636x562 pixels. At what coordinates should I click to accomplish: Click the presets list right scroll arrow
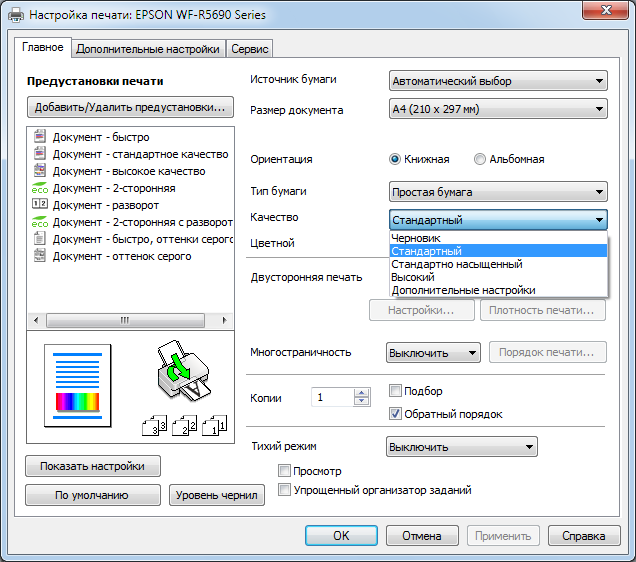point(224,320)
